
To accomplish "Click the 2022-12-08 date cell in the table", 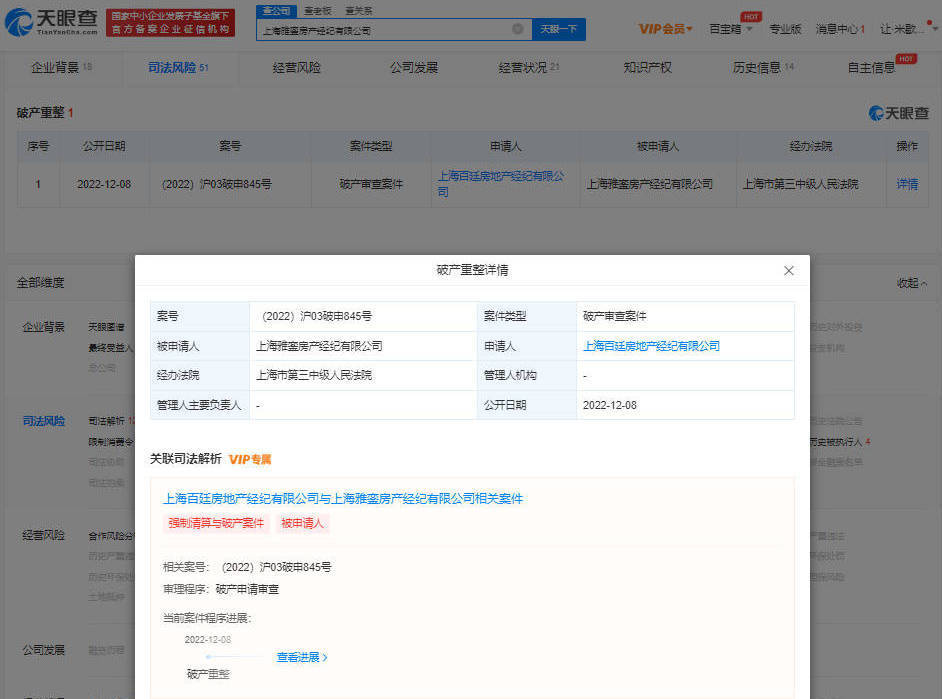I will [104, 184].
